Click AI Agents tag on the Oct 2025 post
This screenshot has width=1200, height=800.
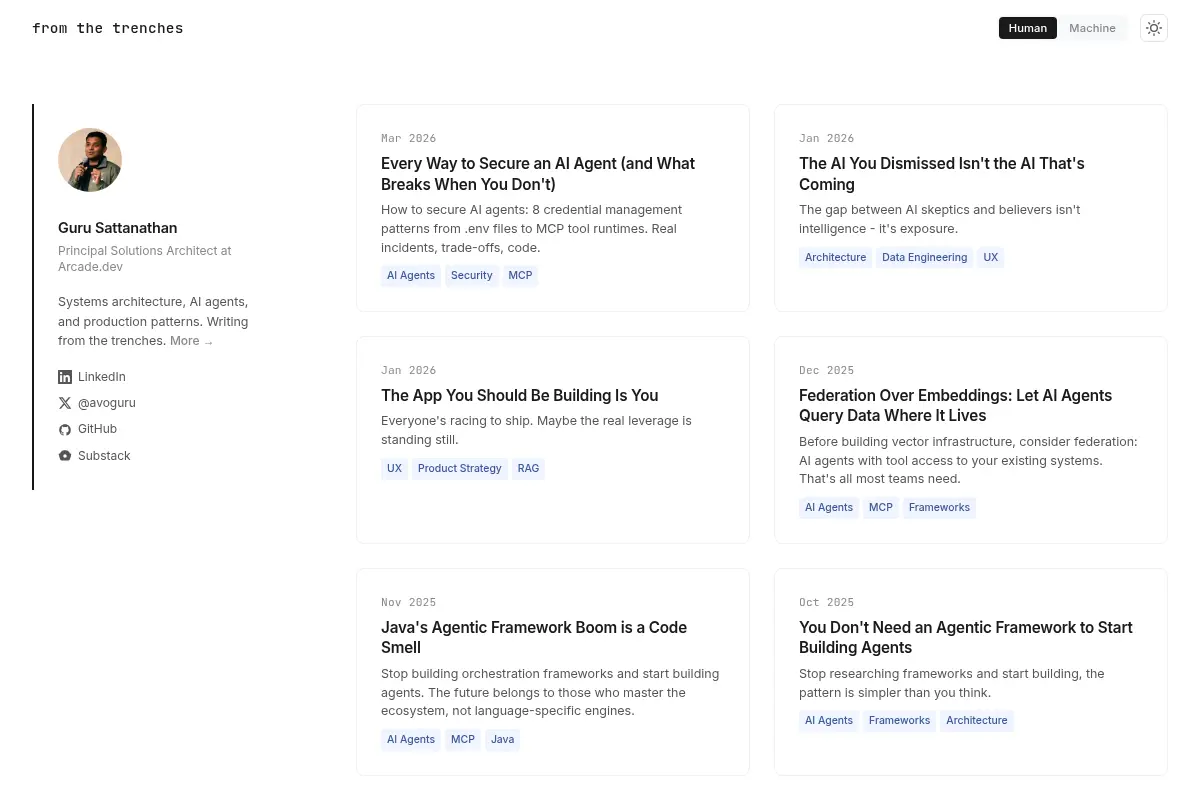[x=829, y=720]
